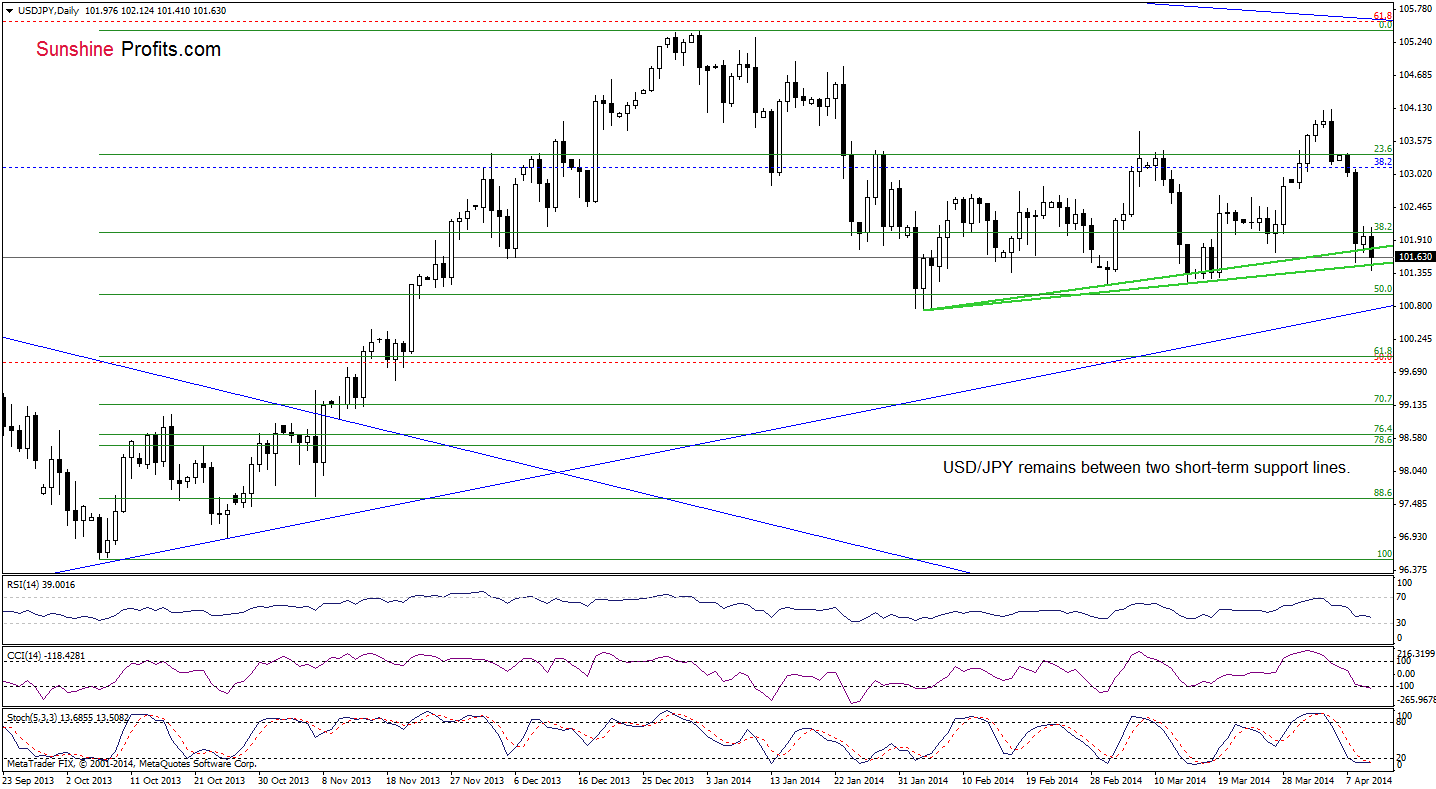
Task: Click the 100.800 price axis label
Action: 1416,306
